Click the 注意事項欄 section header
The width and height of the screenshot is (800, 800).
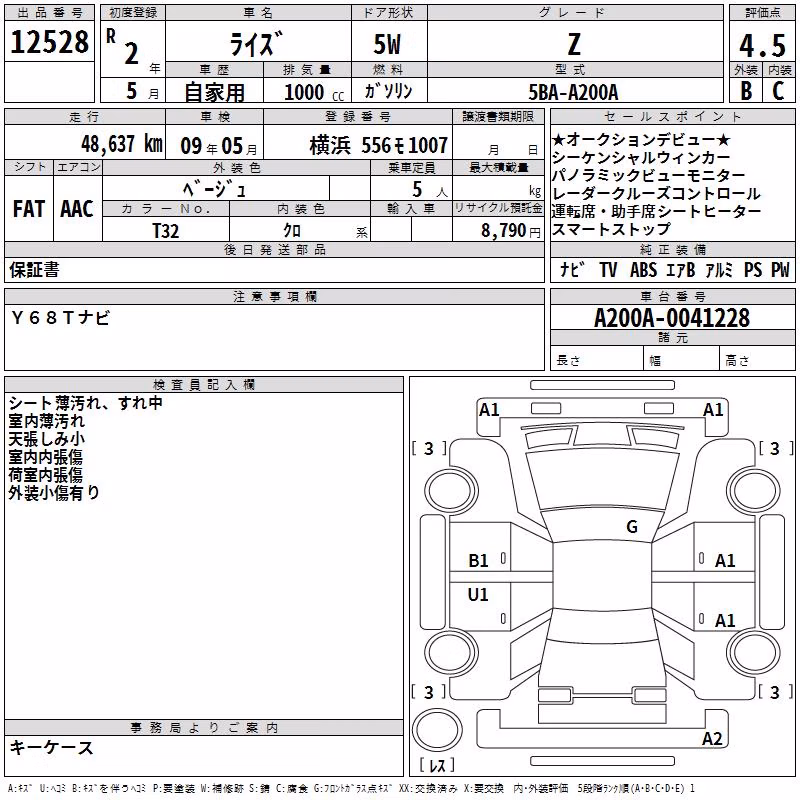[274, 296]
